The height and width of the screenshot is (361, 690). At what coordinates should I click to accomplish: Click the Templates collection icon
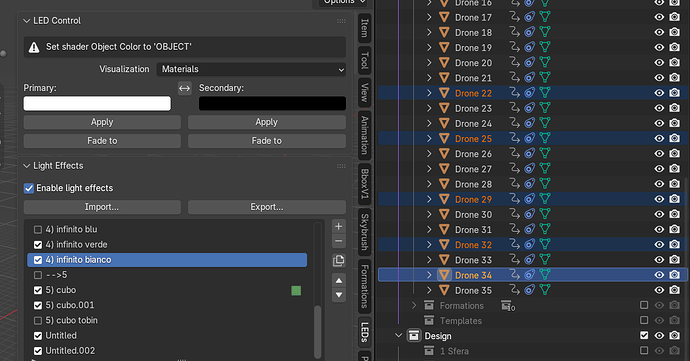tap(429, 320)
